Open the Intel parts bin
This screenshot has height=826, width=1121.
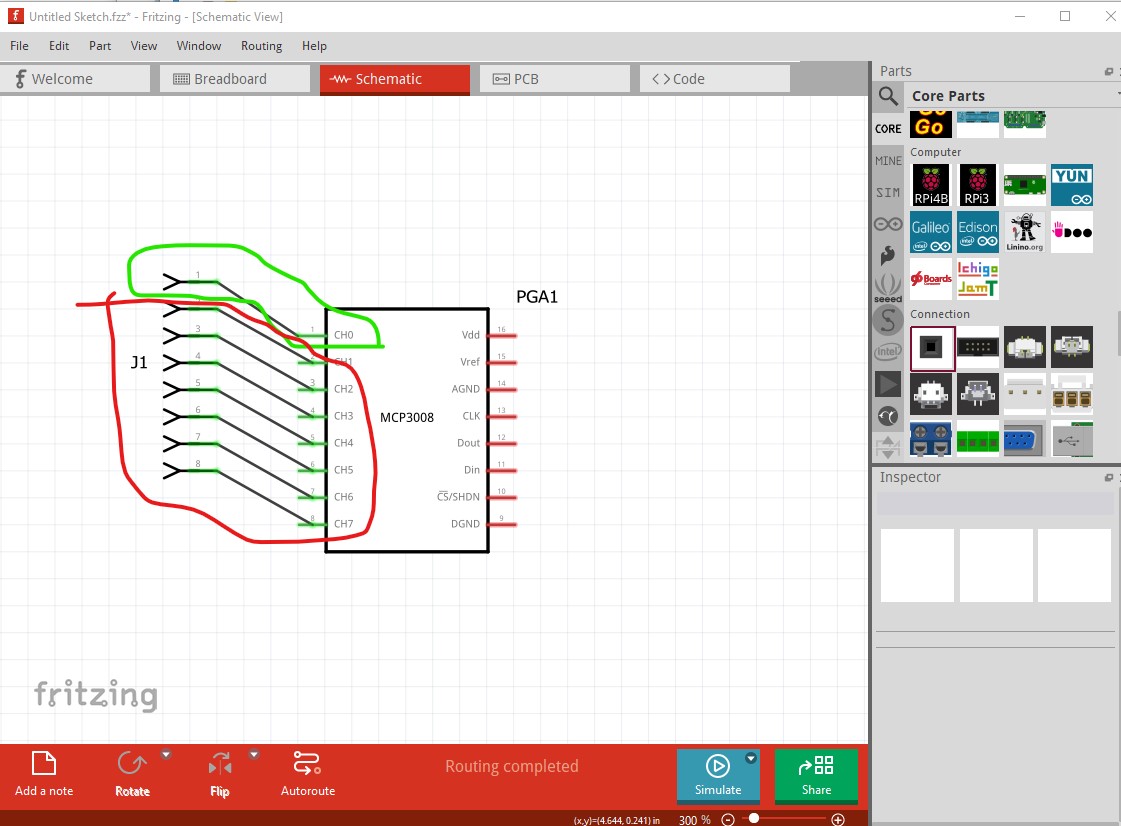tap(888, 351)
